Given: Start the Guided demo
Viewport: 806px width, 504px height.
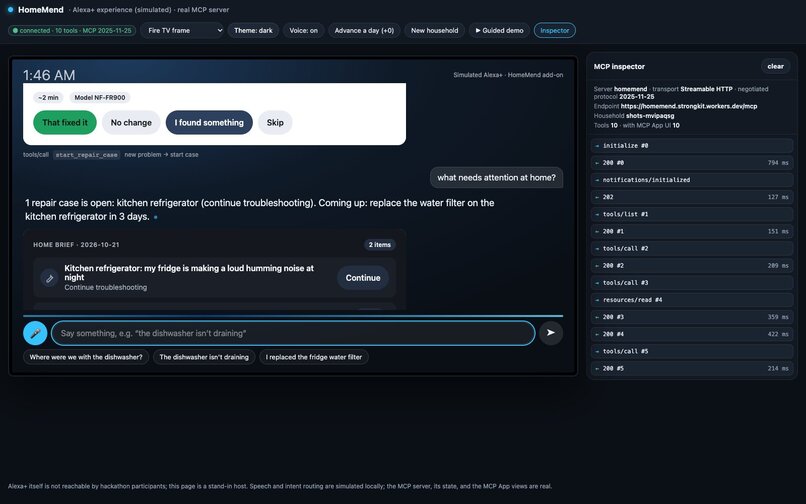Looking at the screenshot, I should (x=499, y=30).
